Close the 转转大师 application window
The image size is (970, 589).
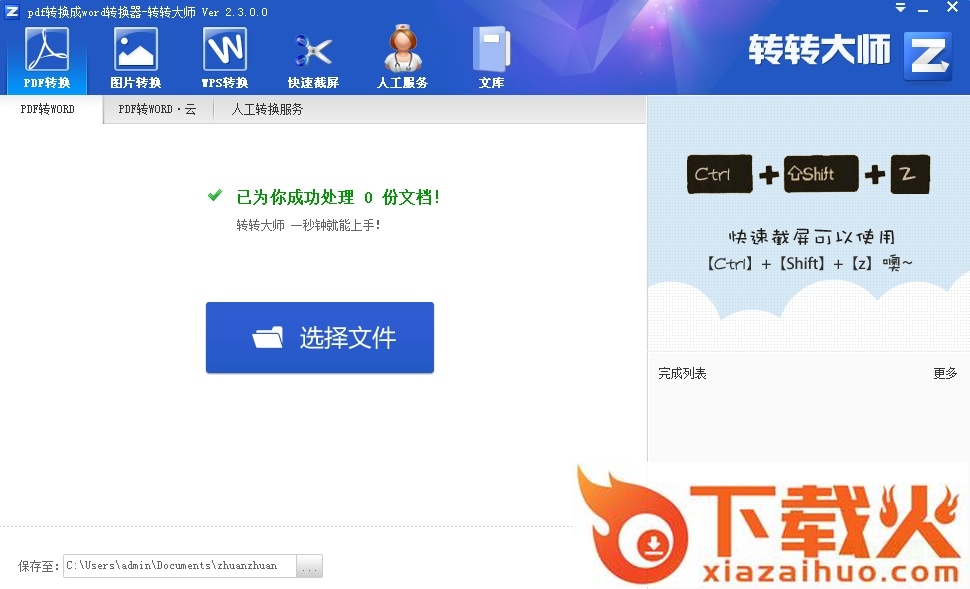pos(953,8)
